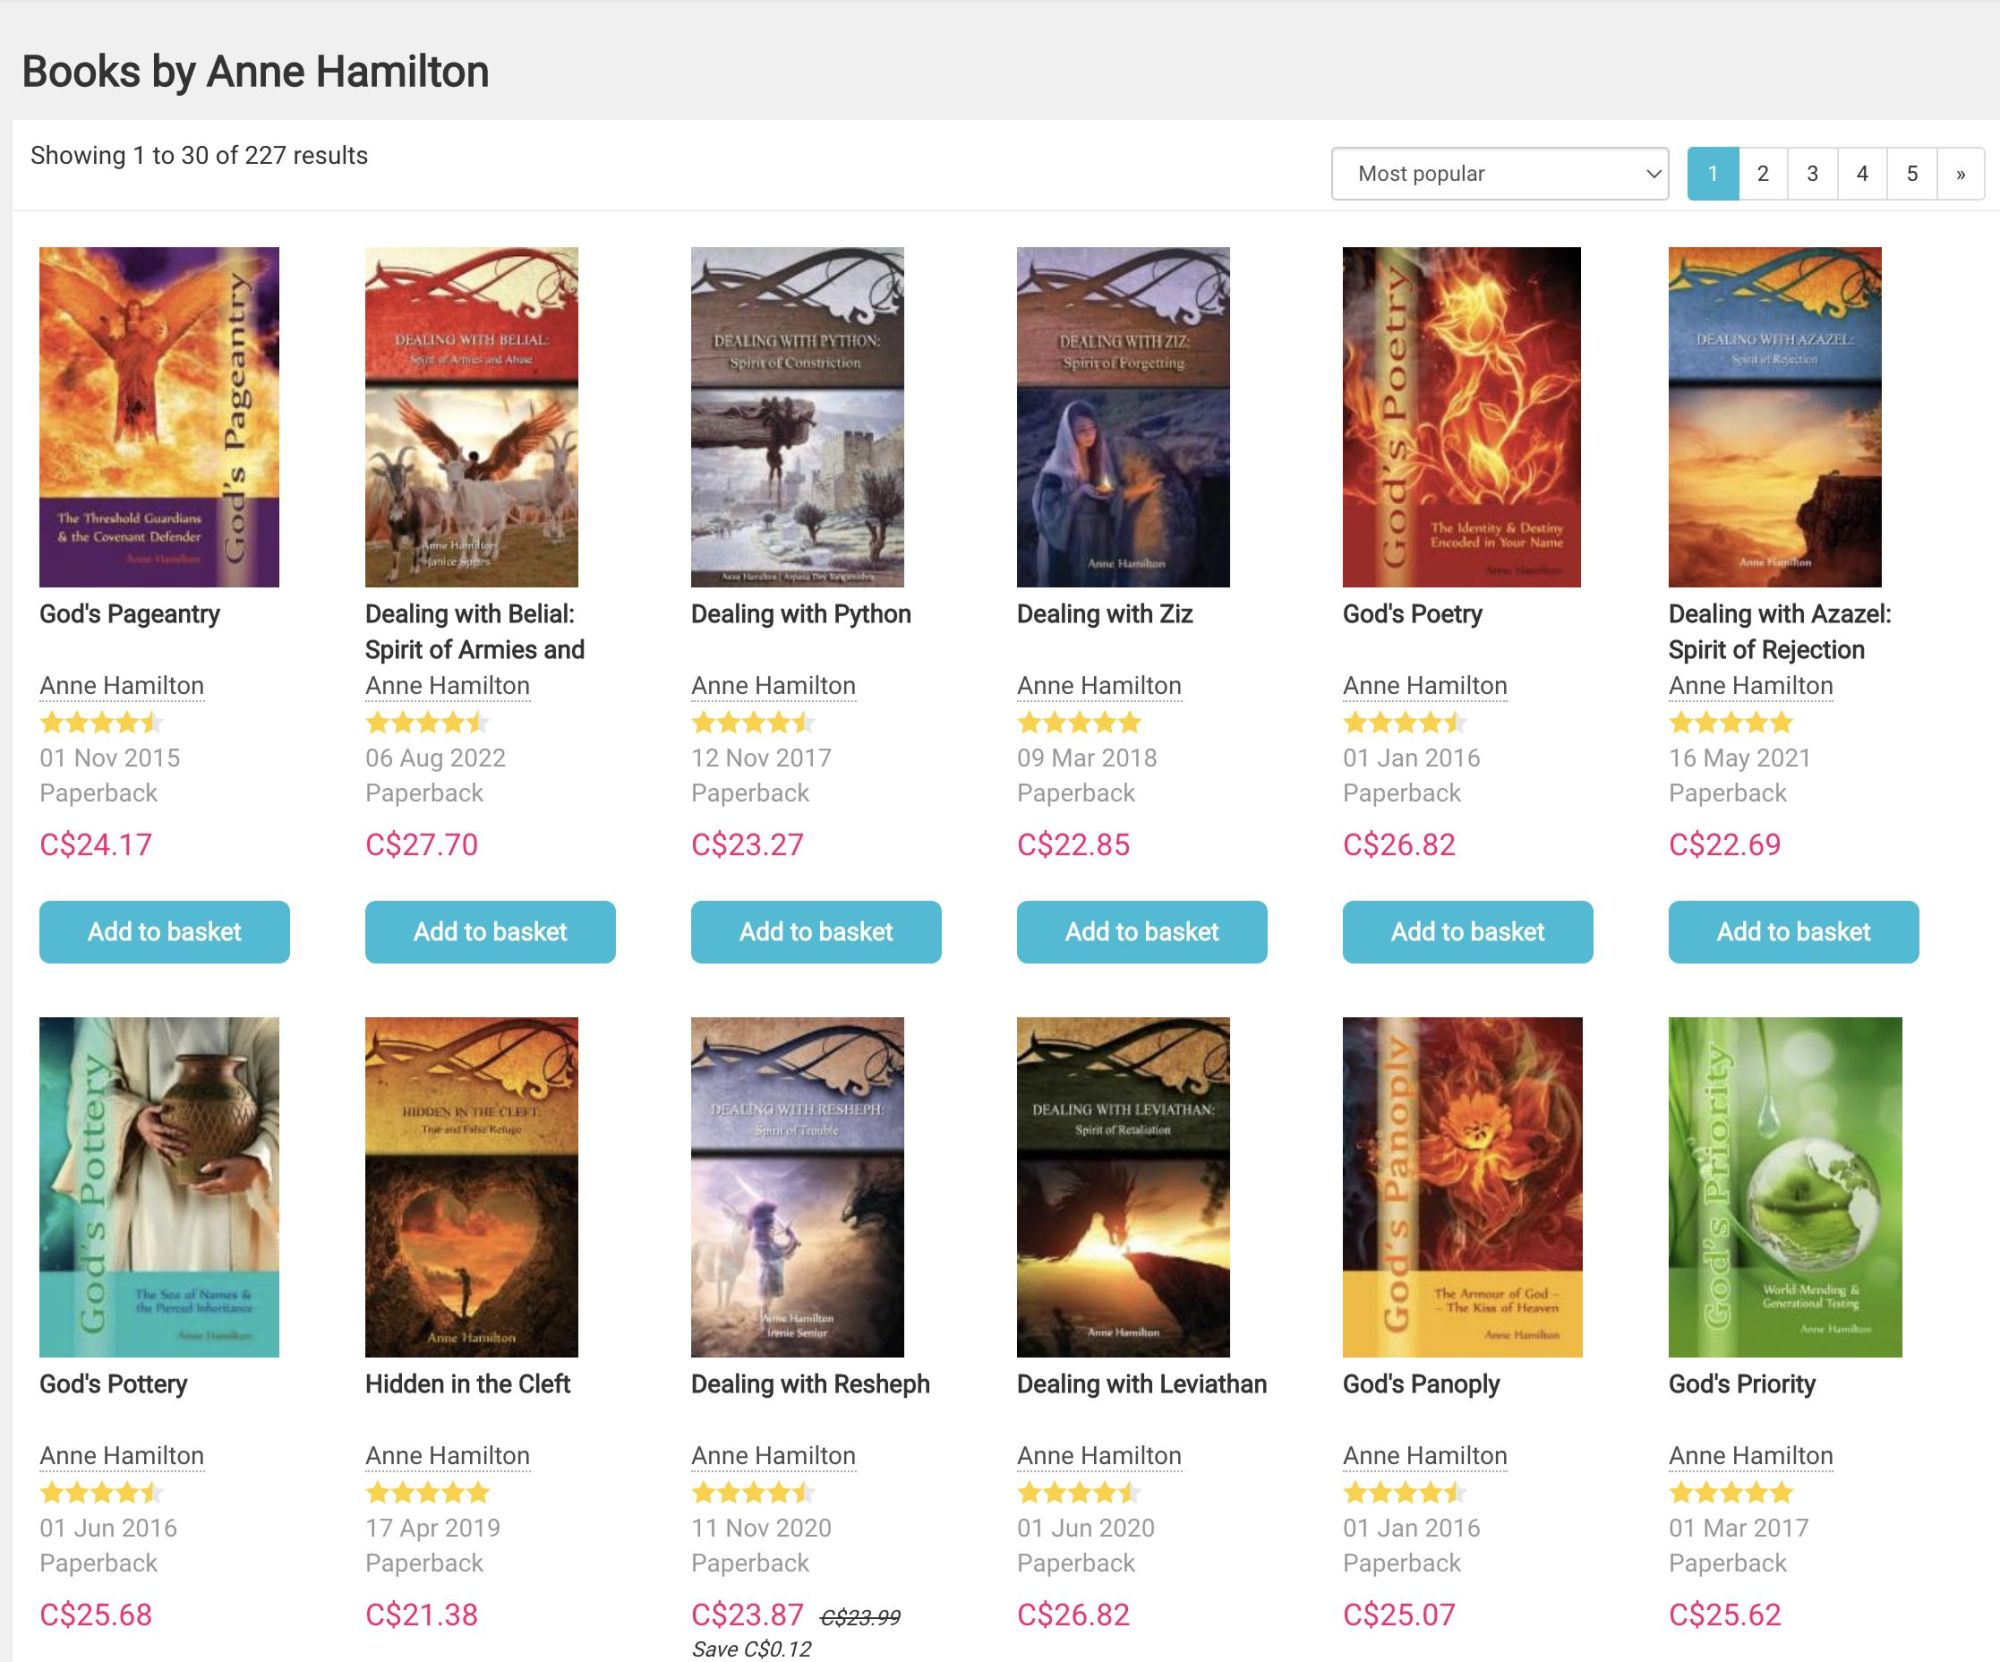Screen dimensions: 2000x1662
Task: Add Dealing with Belial to basket
Action: pyautogui.click(x=490, y=932)
